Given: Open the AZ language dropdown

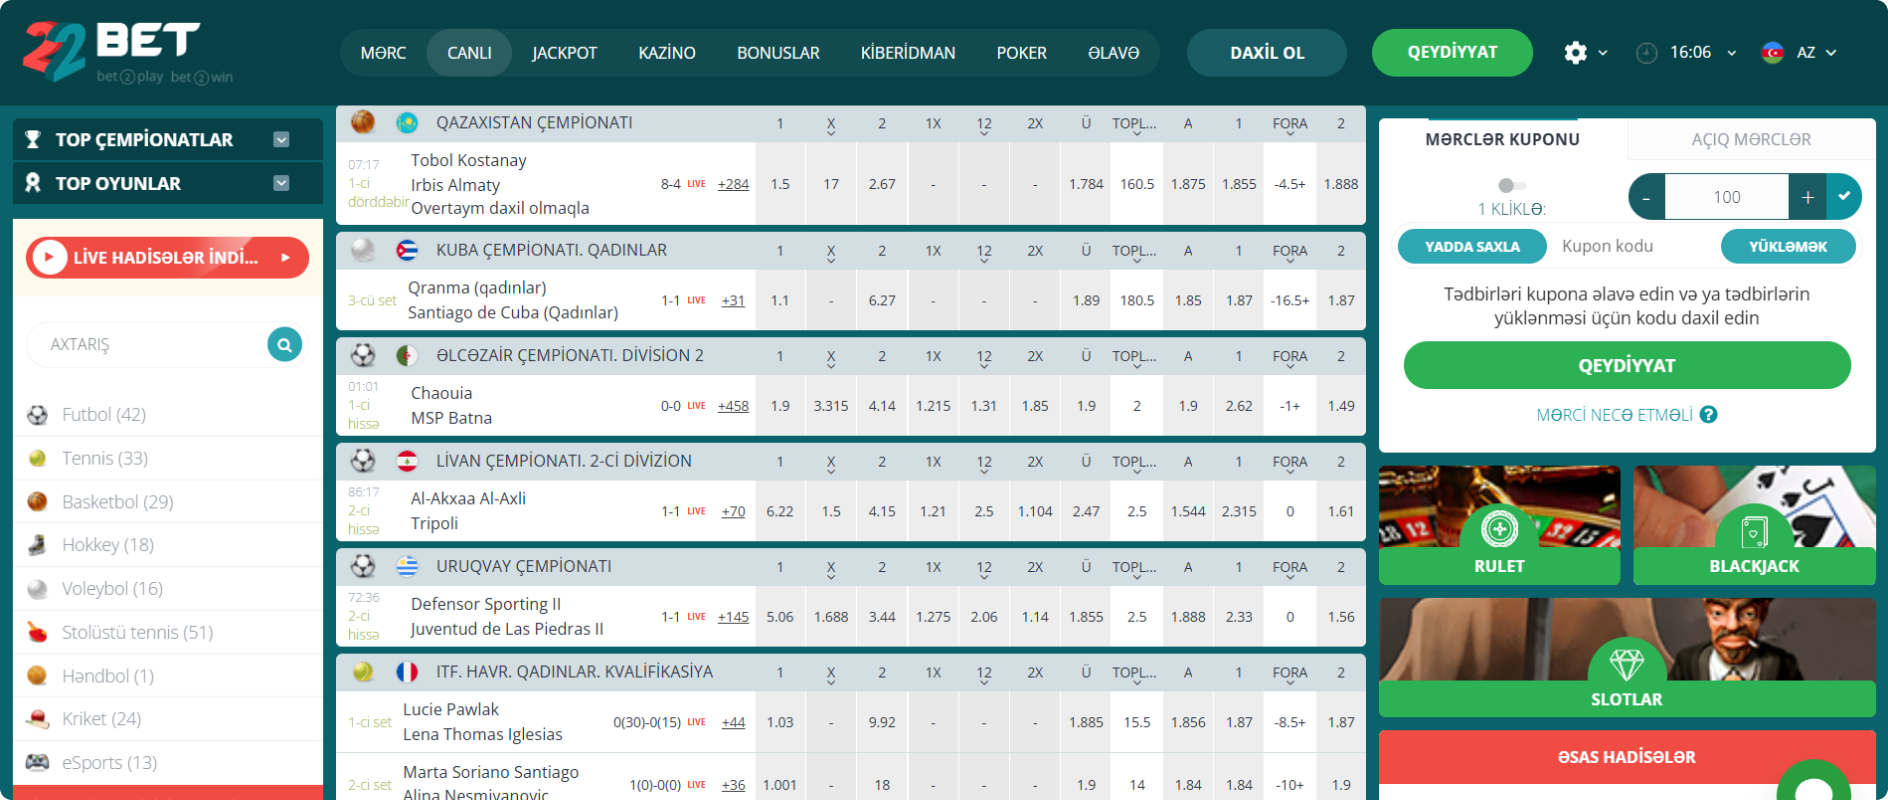Looking at the screenshot, I should coord(1817,53).
